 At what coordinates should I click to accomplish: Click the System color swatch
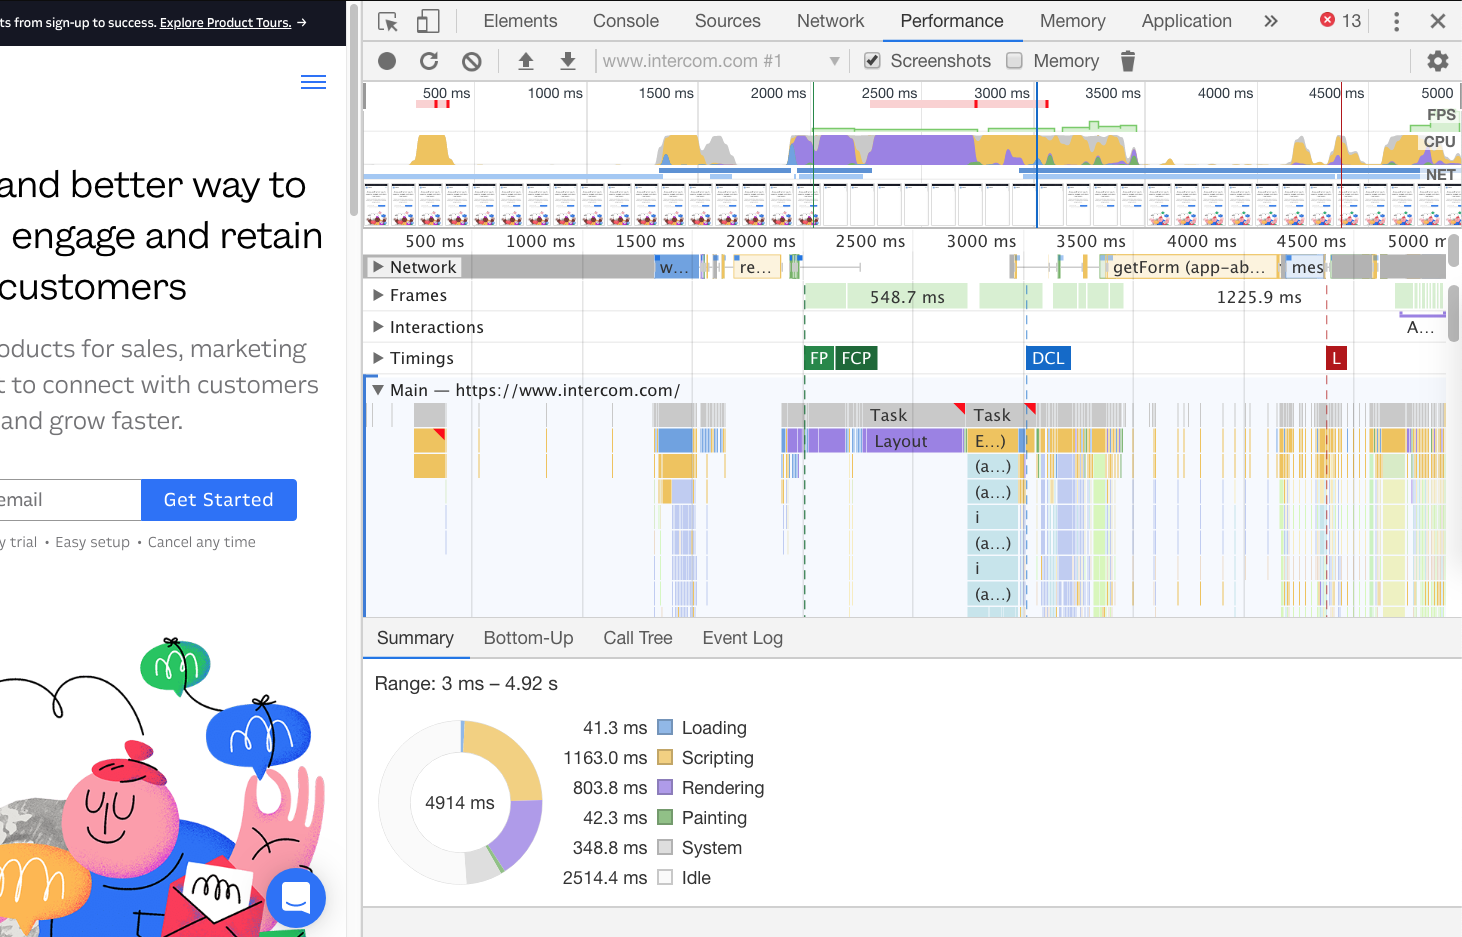(665, 847)
